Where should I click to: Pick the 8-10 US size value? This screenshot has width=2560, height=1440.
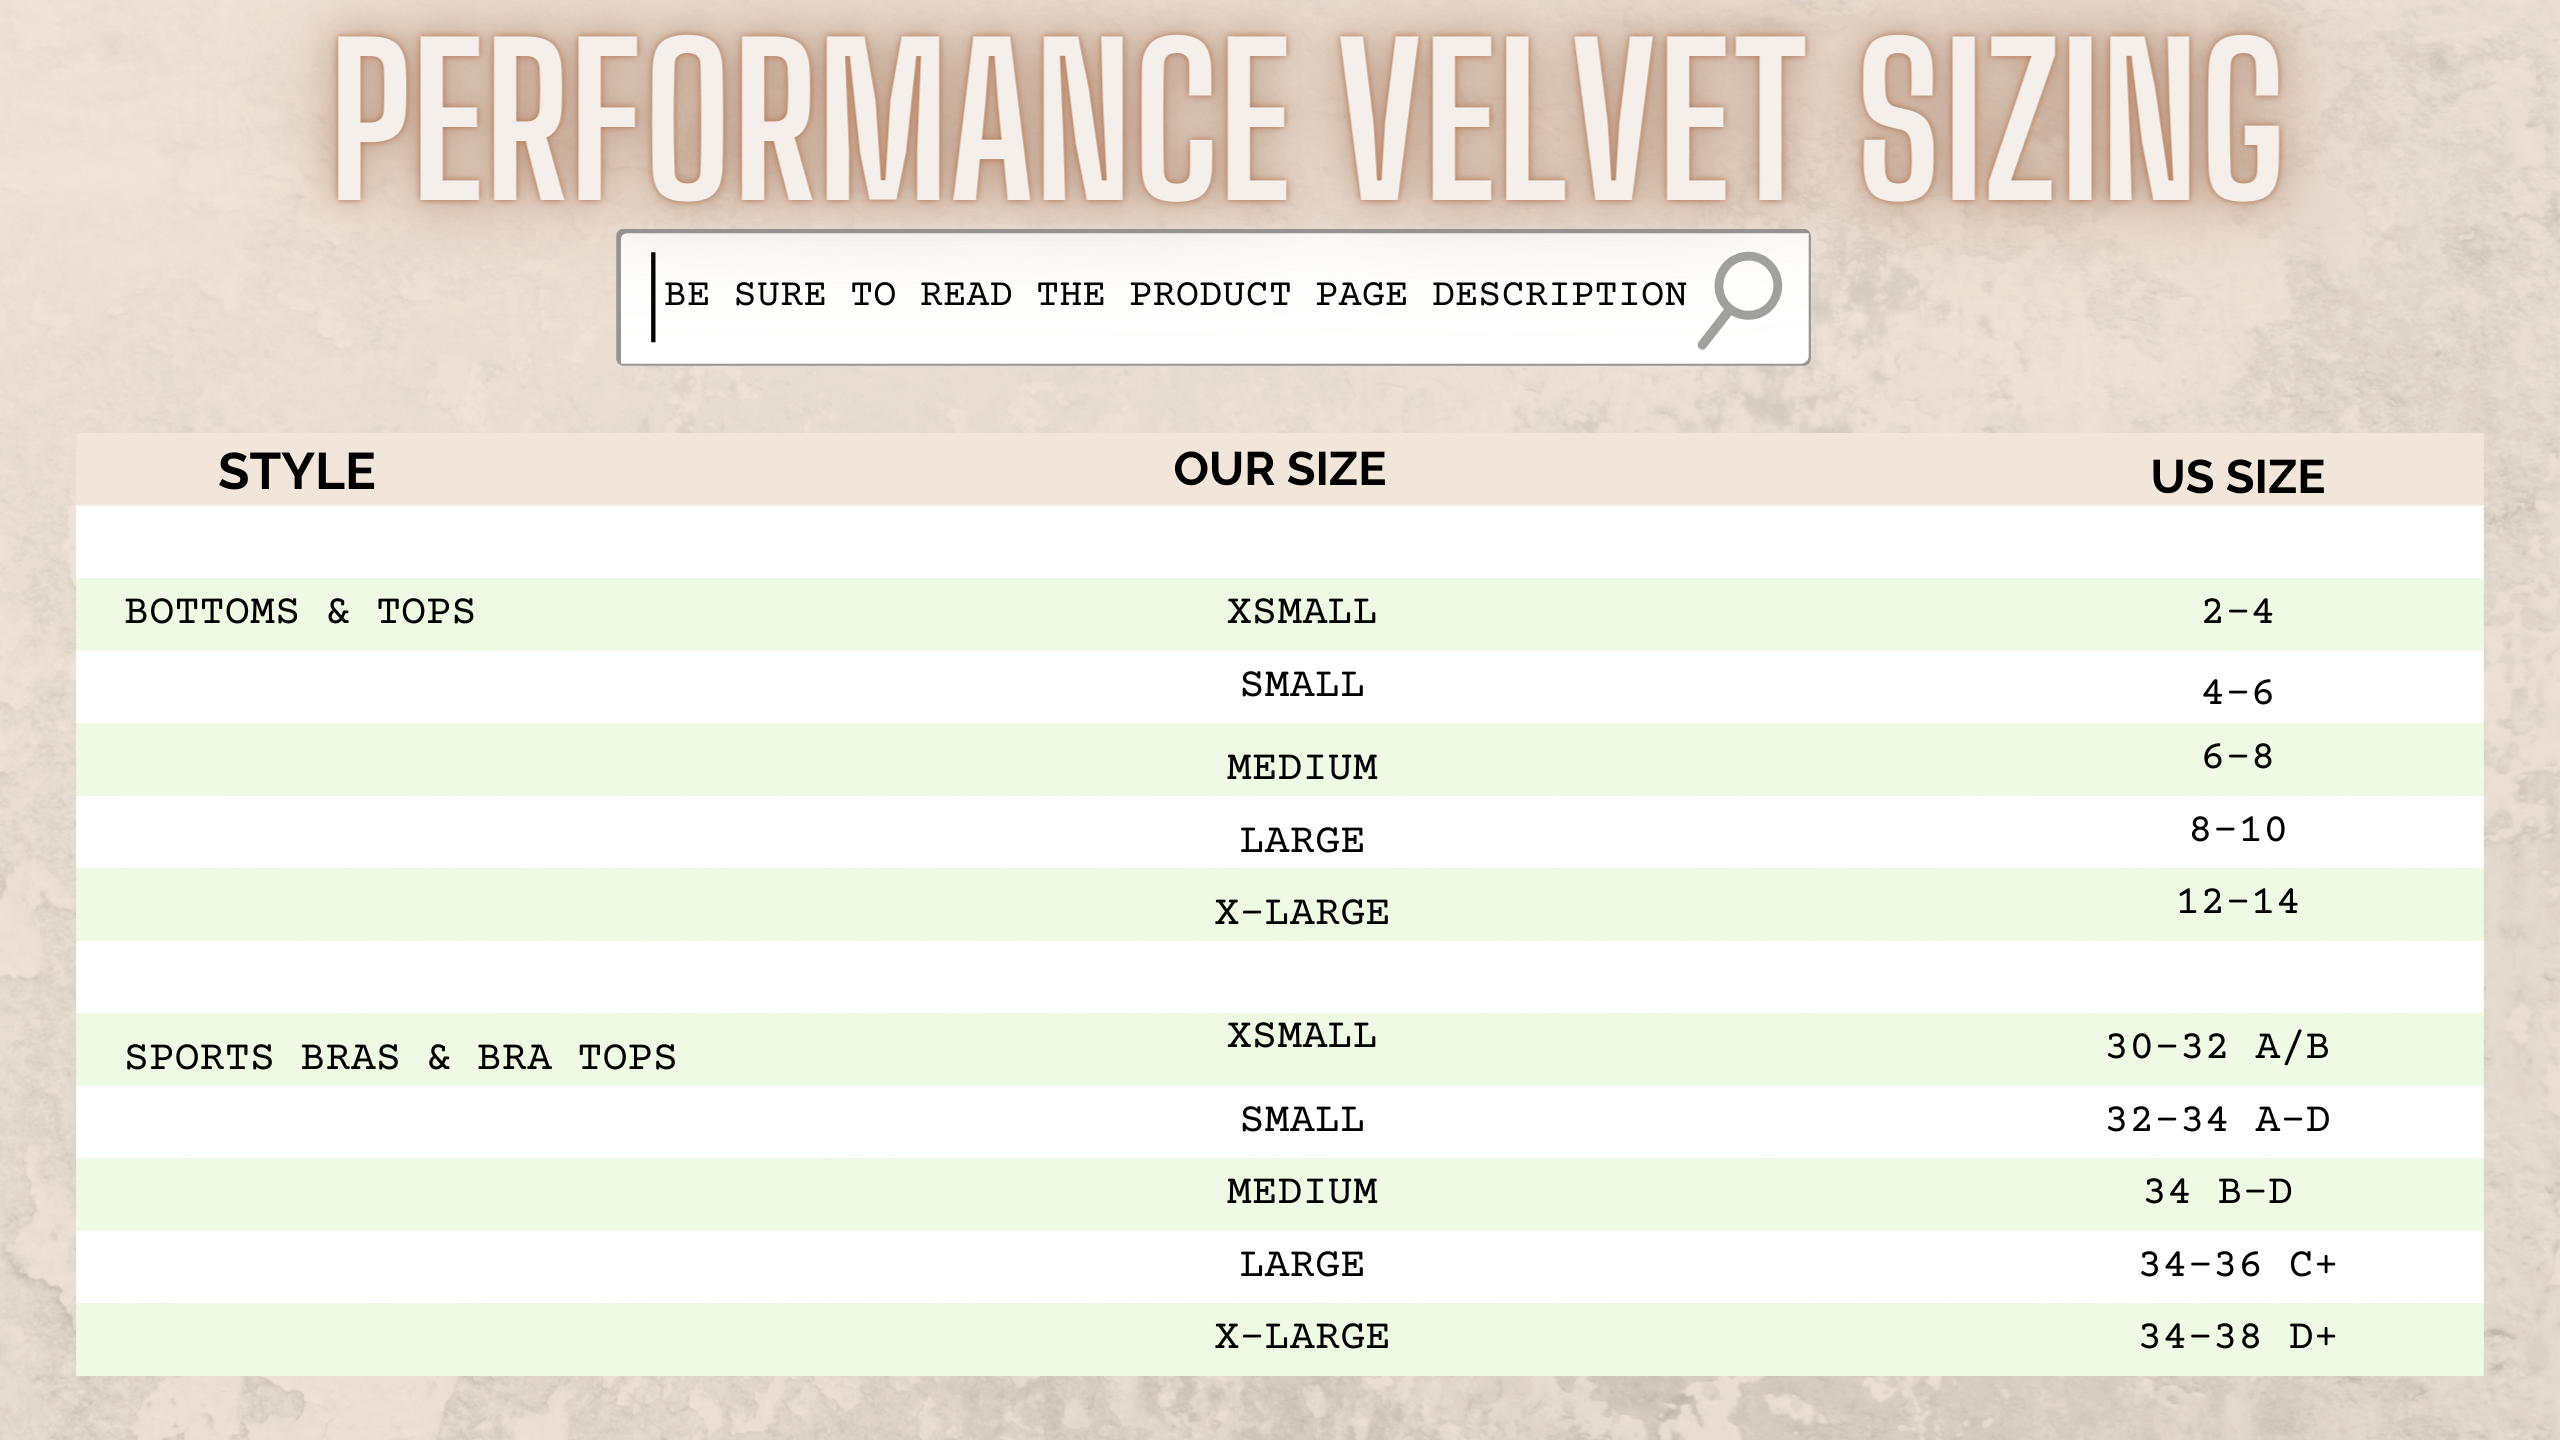pos(2237,829)
